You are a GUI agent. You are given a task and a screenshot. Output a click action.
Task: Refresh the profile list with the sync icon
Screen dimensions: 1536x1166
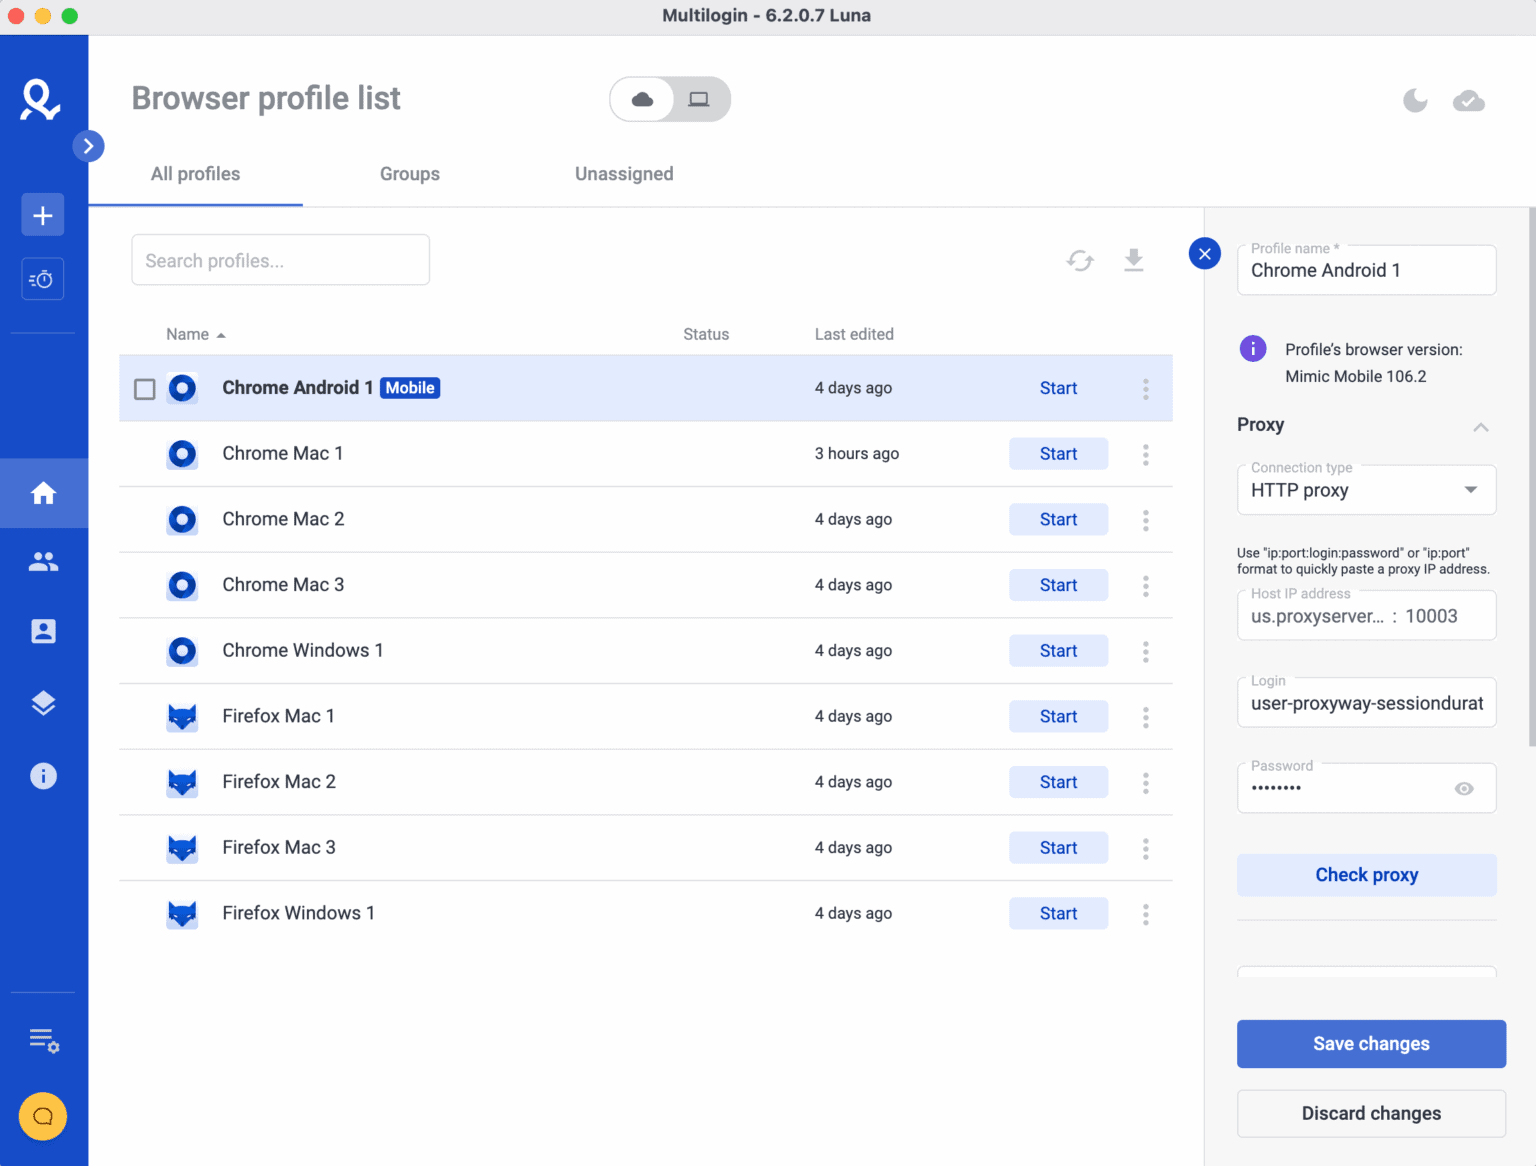pos(1080,260)
